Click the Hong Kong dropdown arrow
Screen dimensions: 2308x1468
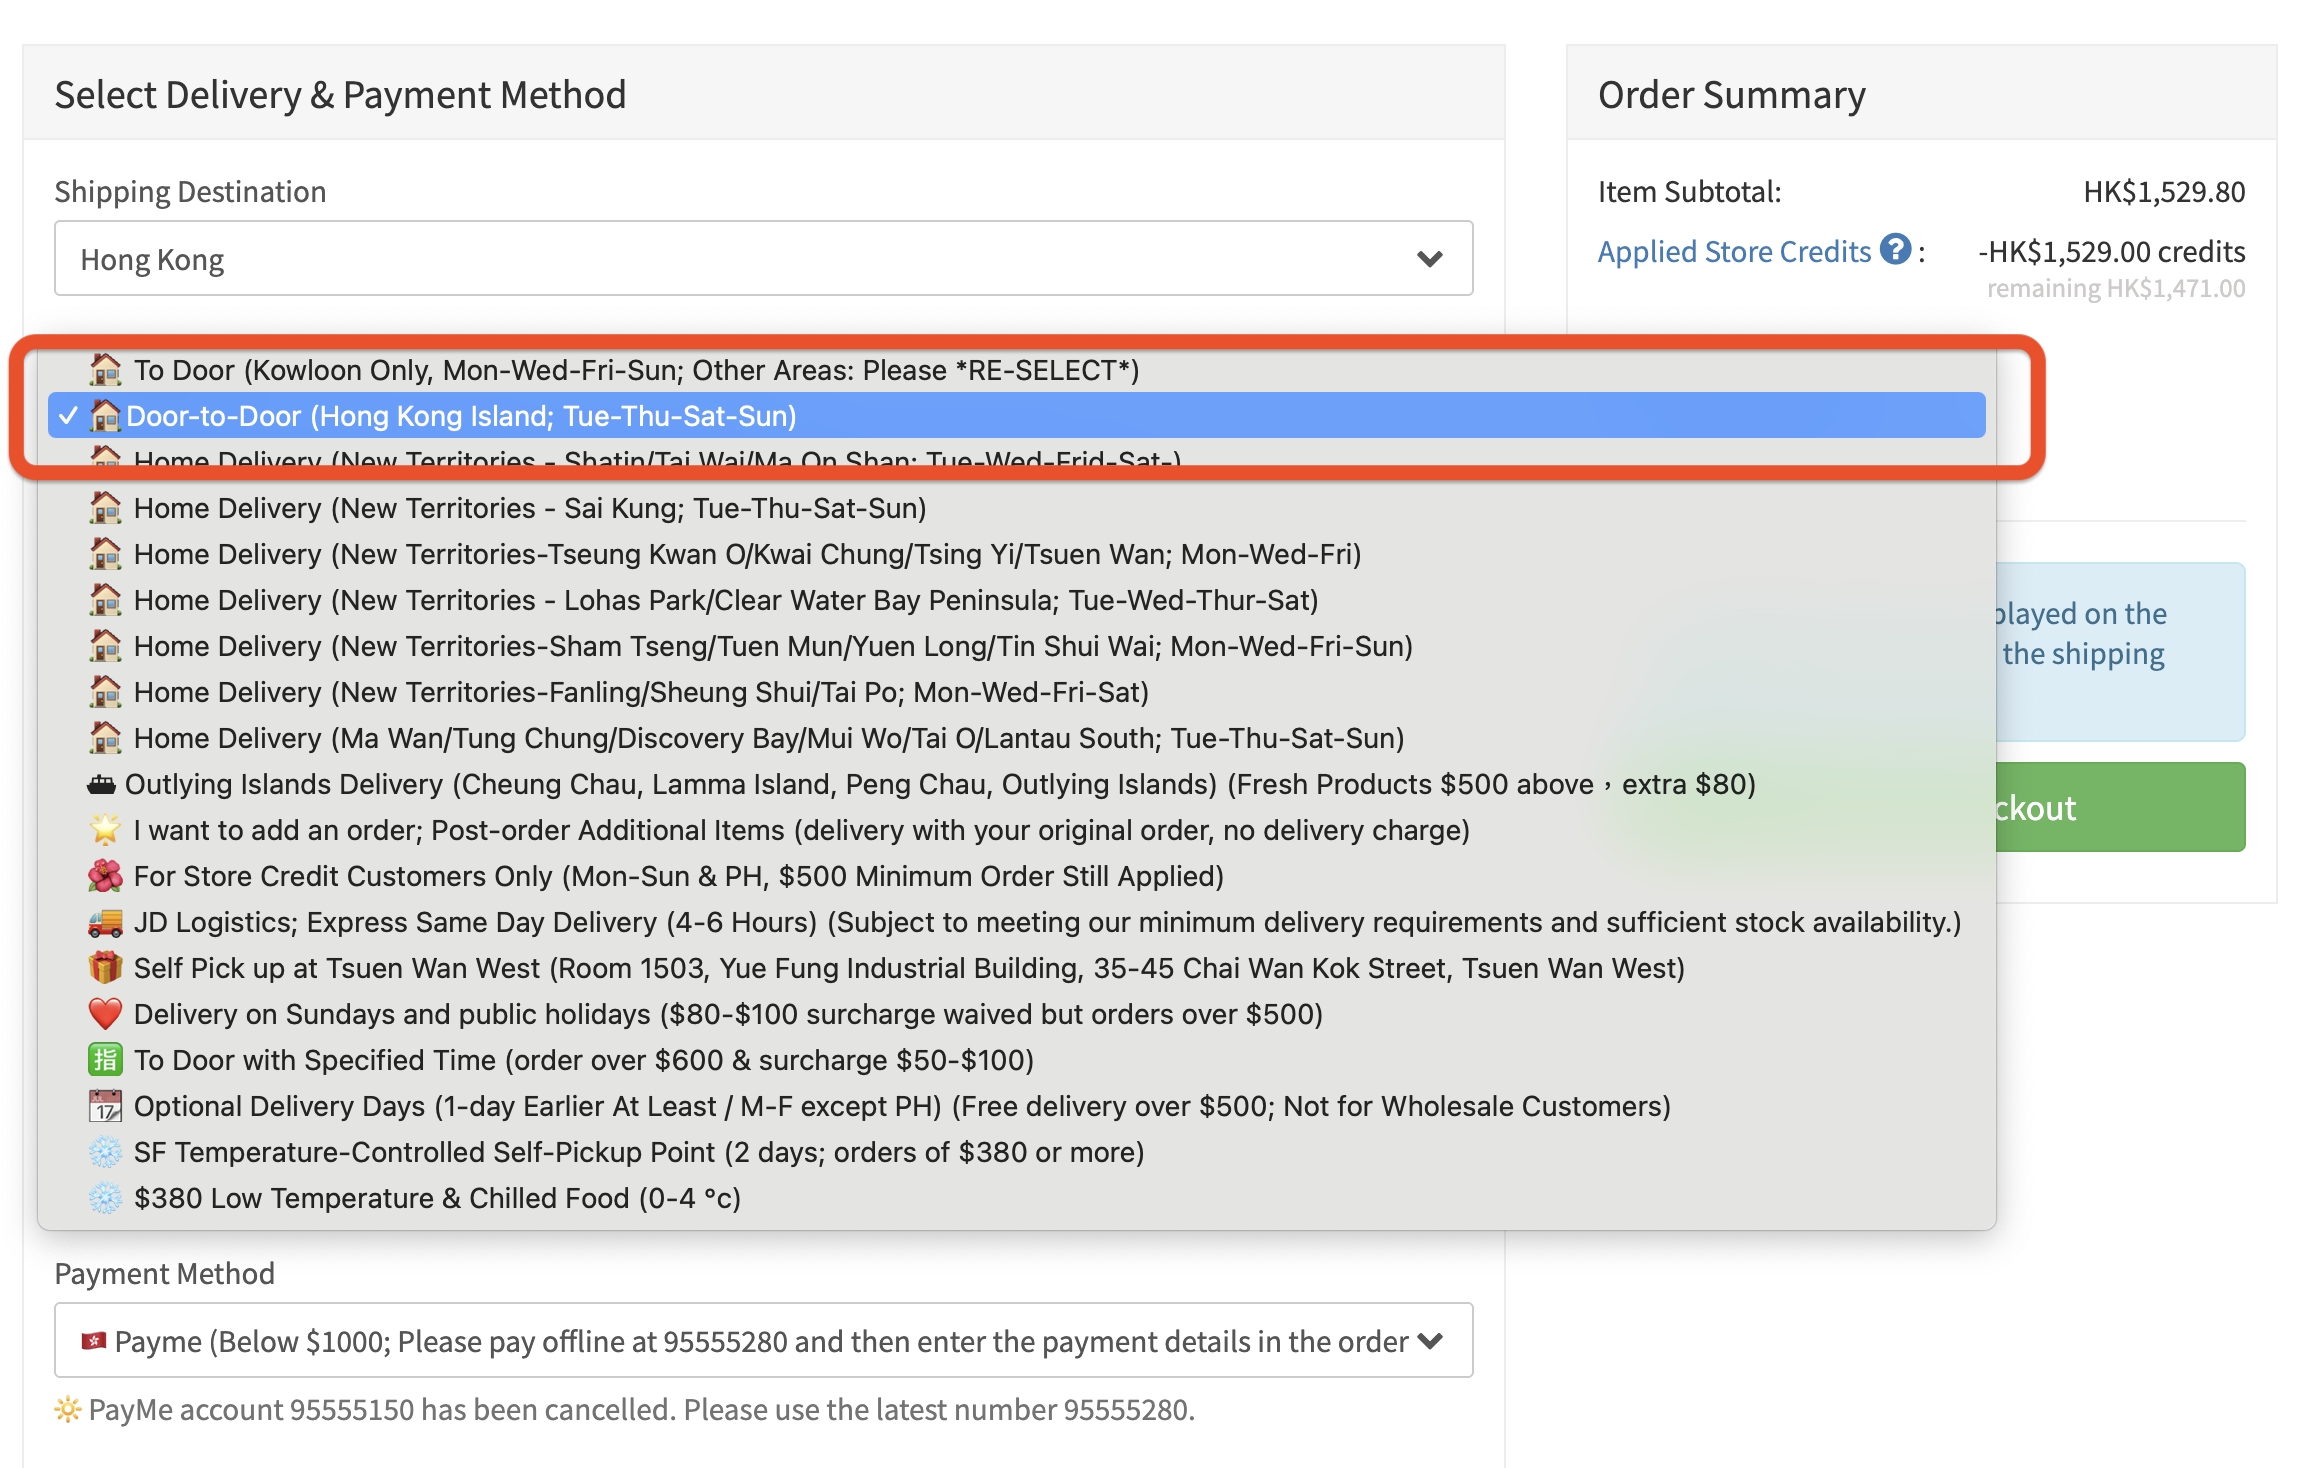(1430, 259)
